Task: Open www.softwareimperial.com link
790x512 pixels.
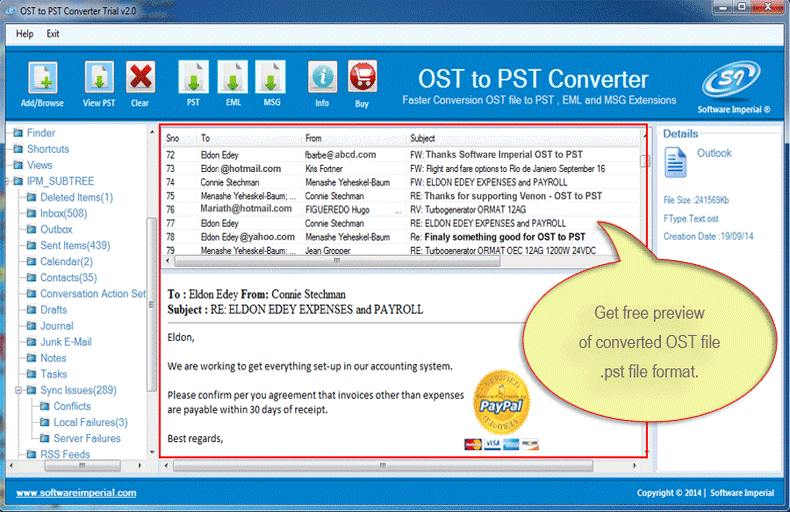Action: 76,493
